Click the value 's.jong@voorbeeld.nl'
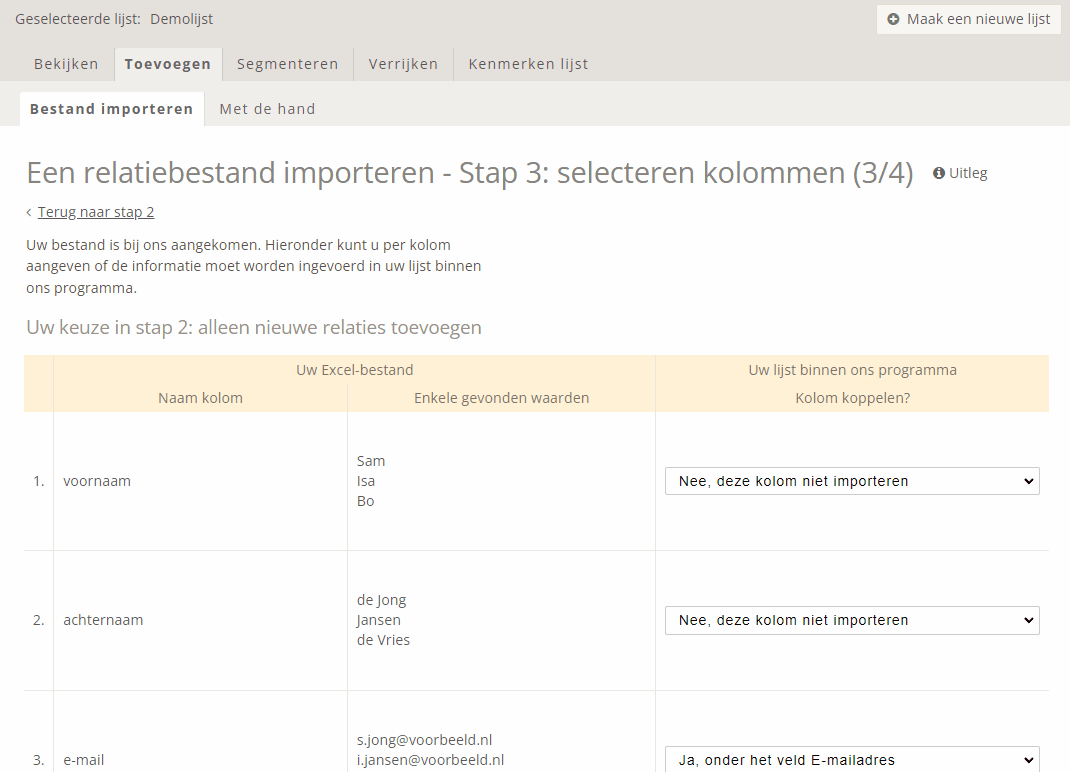Viewport: 1070px width, 772px height. click(x=424, y=740)
